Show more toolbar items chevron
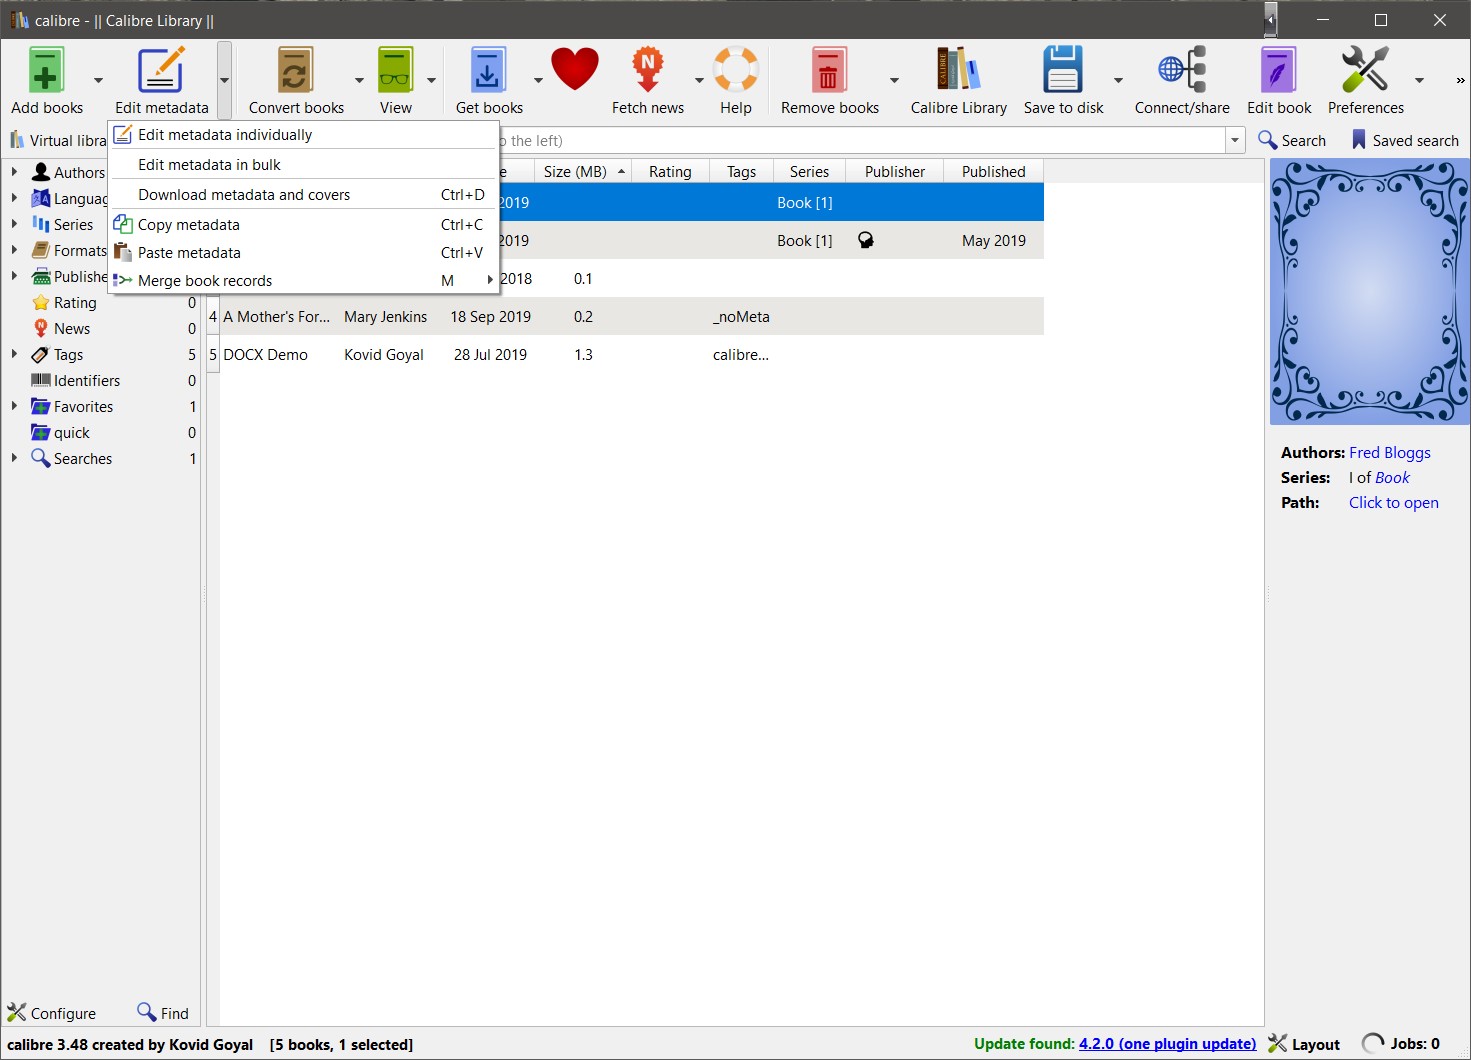This screenshot has height=1060, width=1471. point(1460,80)
